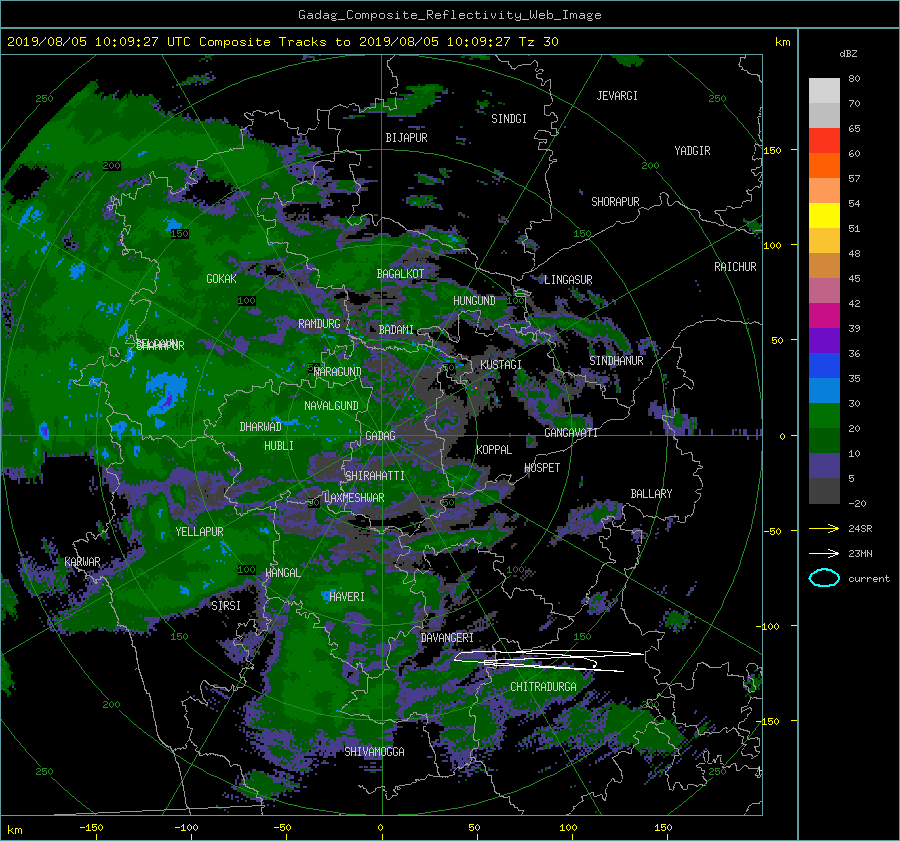Click the HUBLI city label
900x841 pixels.
coord(279,446)
